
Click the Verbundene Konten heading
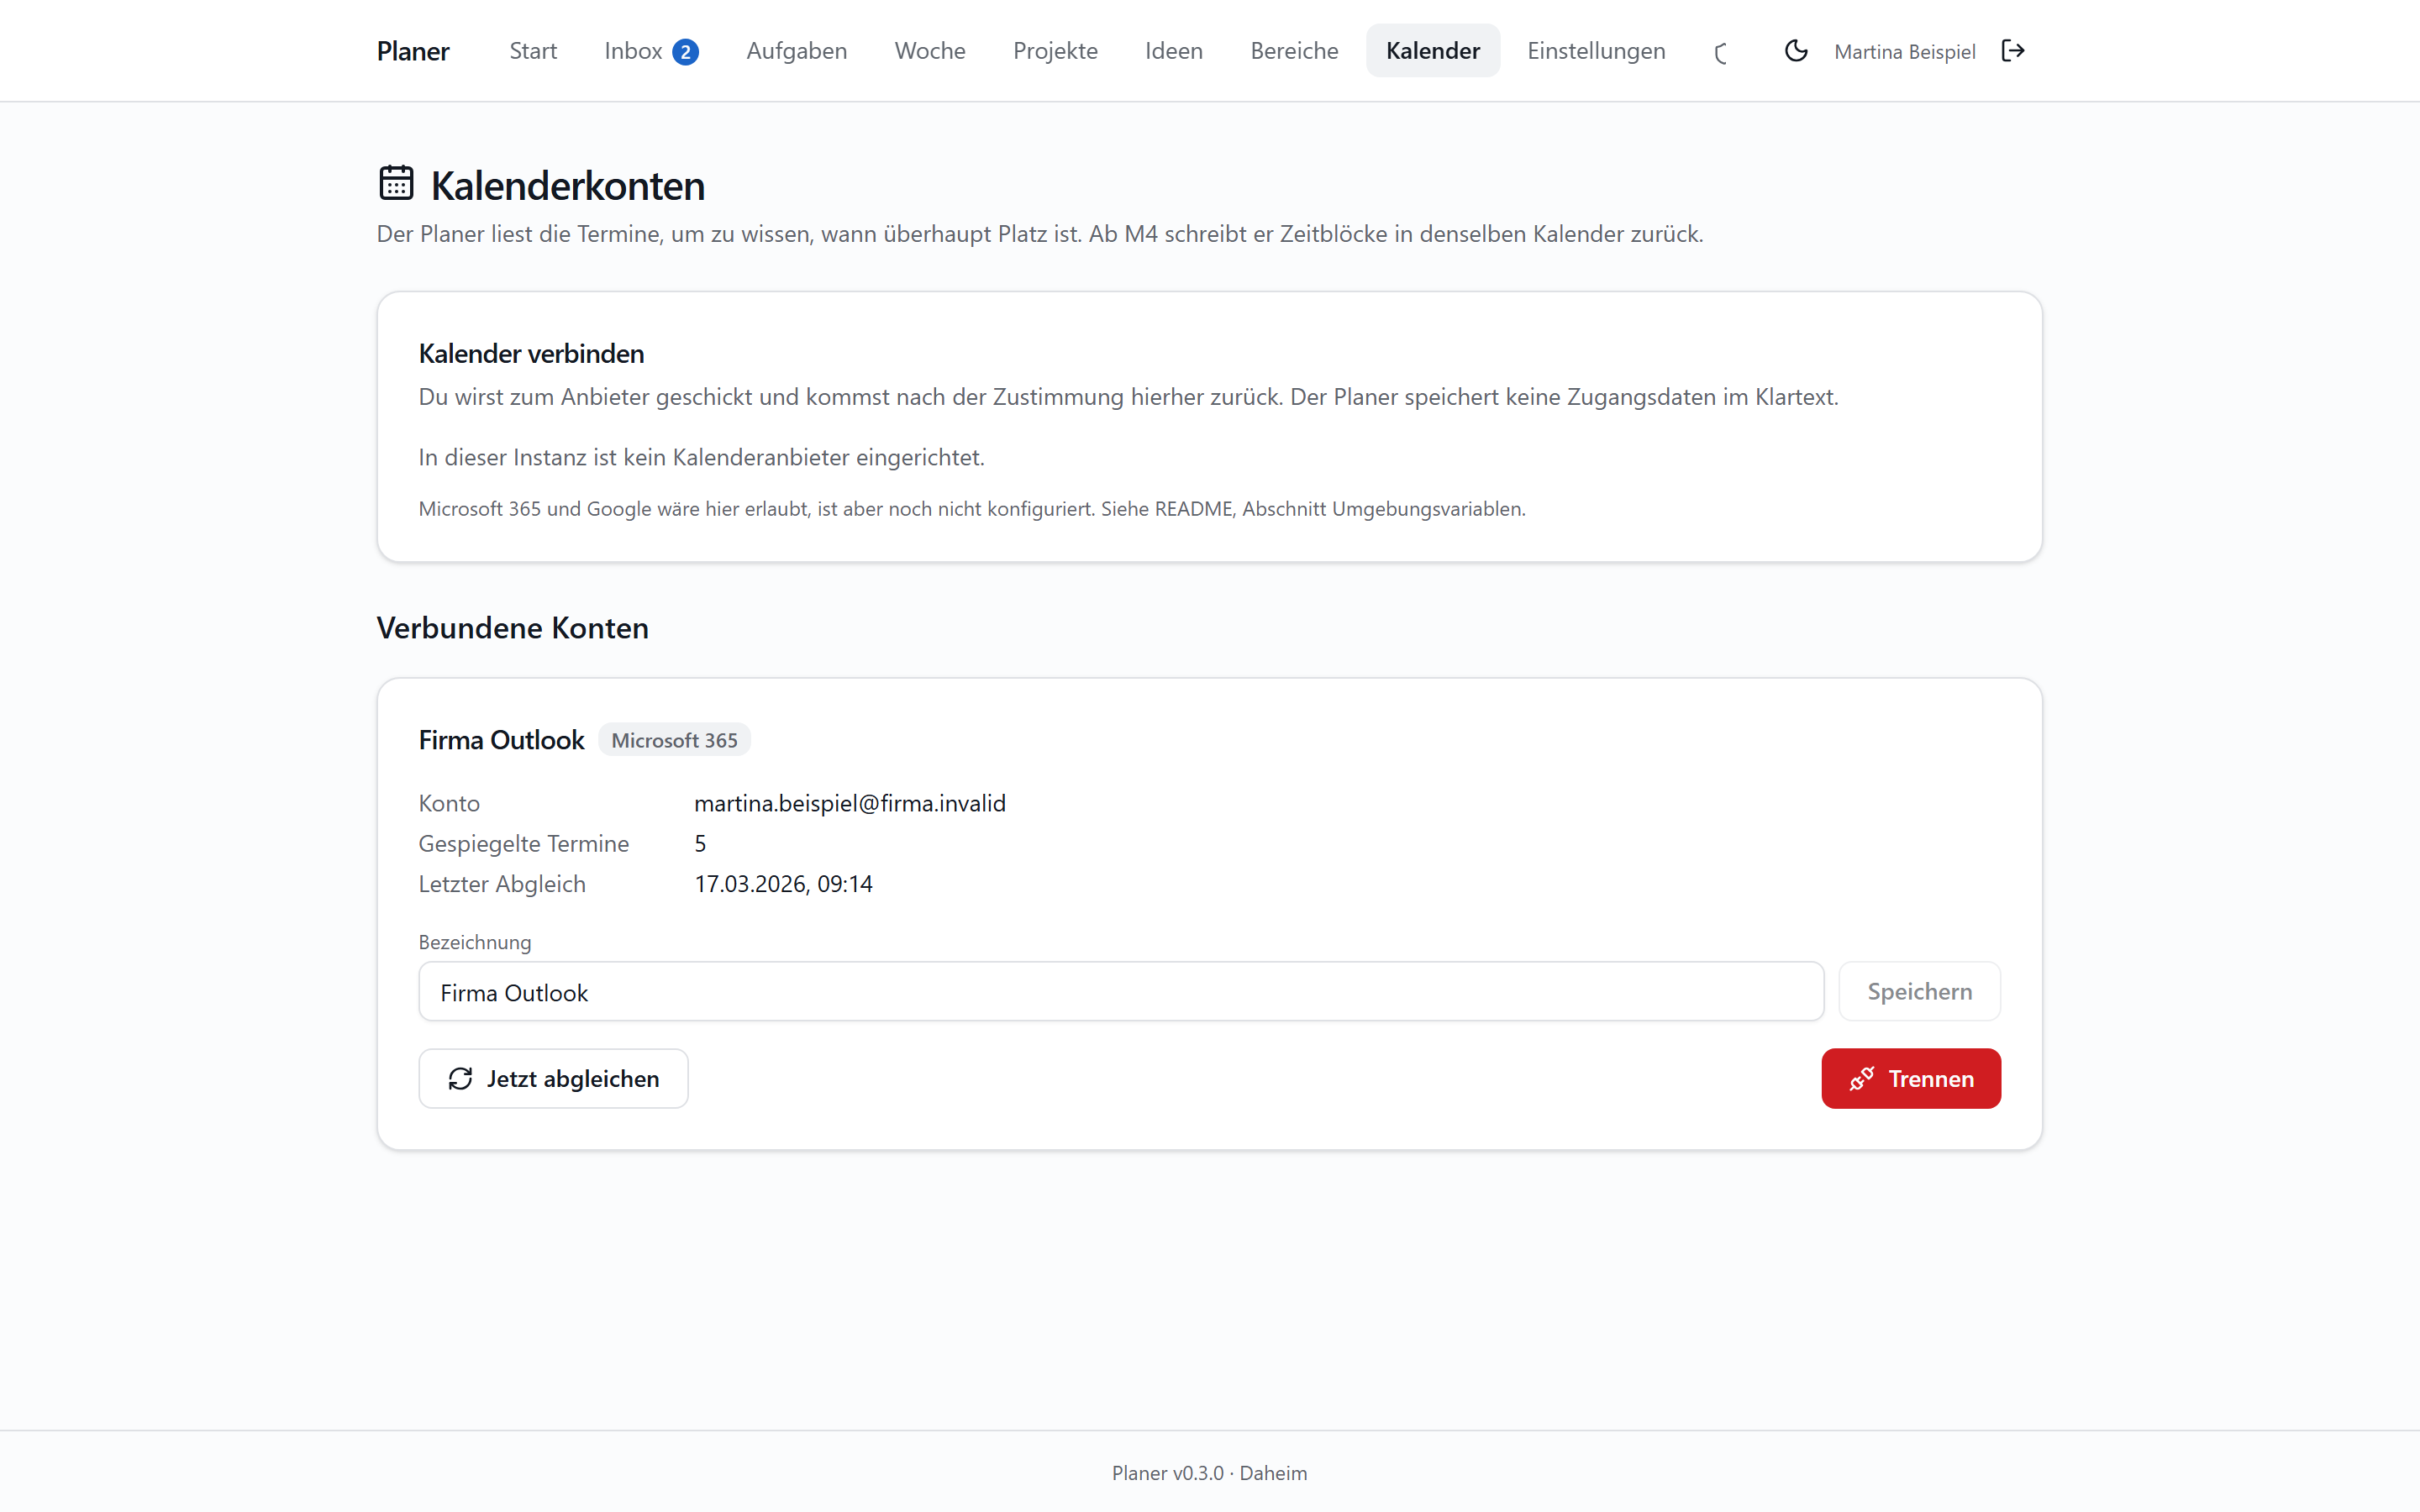click(x=513, y=628)
